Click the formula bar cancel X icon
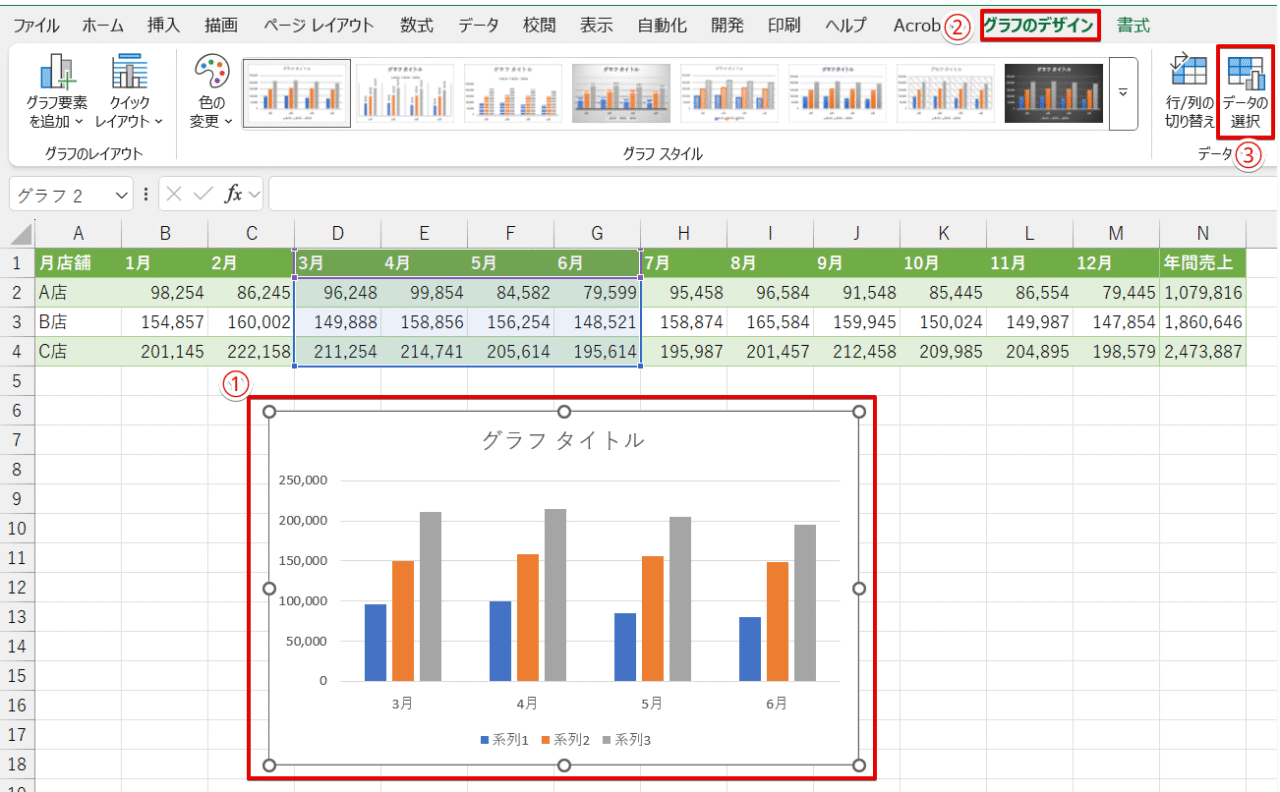Image resolution: width=1280 pixels, height=792 pixels. 175,194
